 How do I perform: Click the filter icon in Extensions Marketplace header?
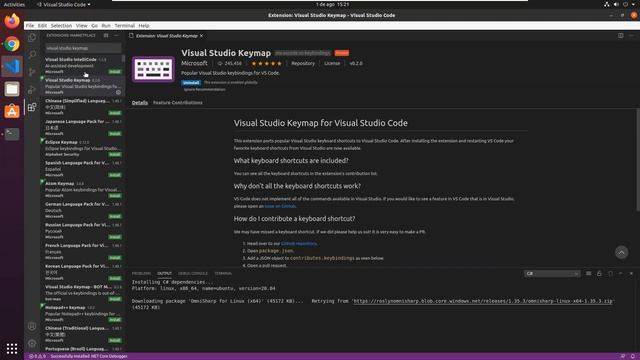click(106, 36)
